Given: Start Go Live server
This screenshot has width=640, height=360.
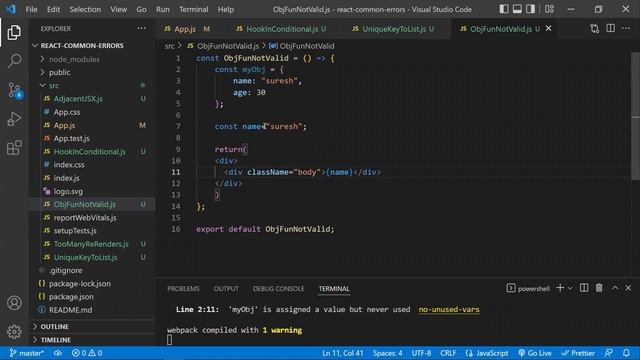Looking at the screenshot, I should (535, 353).
